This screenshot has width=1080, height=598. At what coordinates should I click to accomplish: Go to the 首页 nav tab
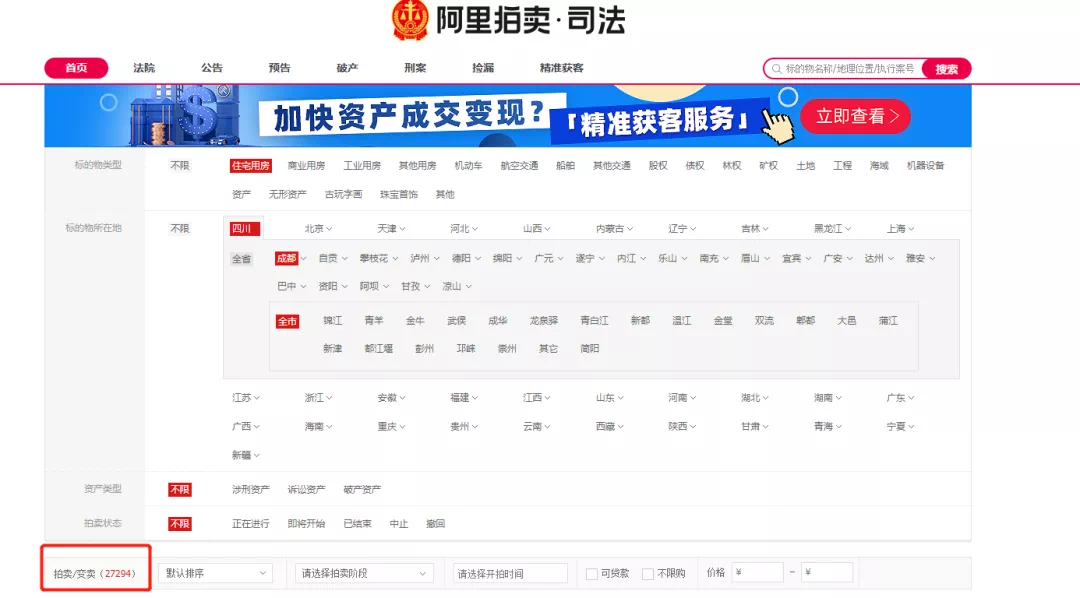click(x=76, y=68)
